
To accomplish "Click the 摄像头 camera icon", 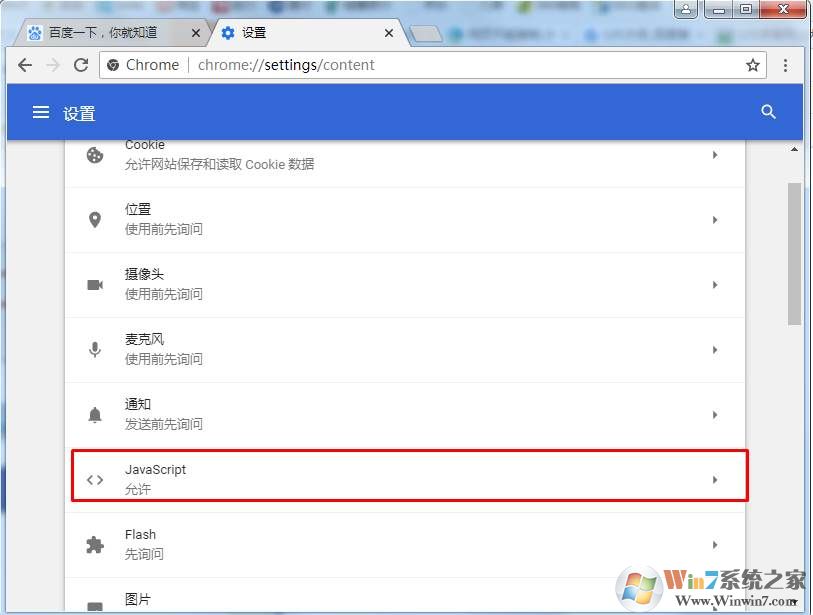I will [95, 285].
